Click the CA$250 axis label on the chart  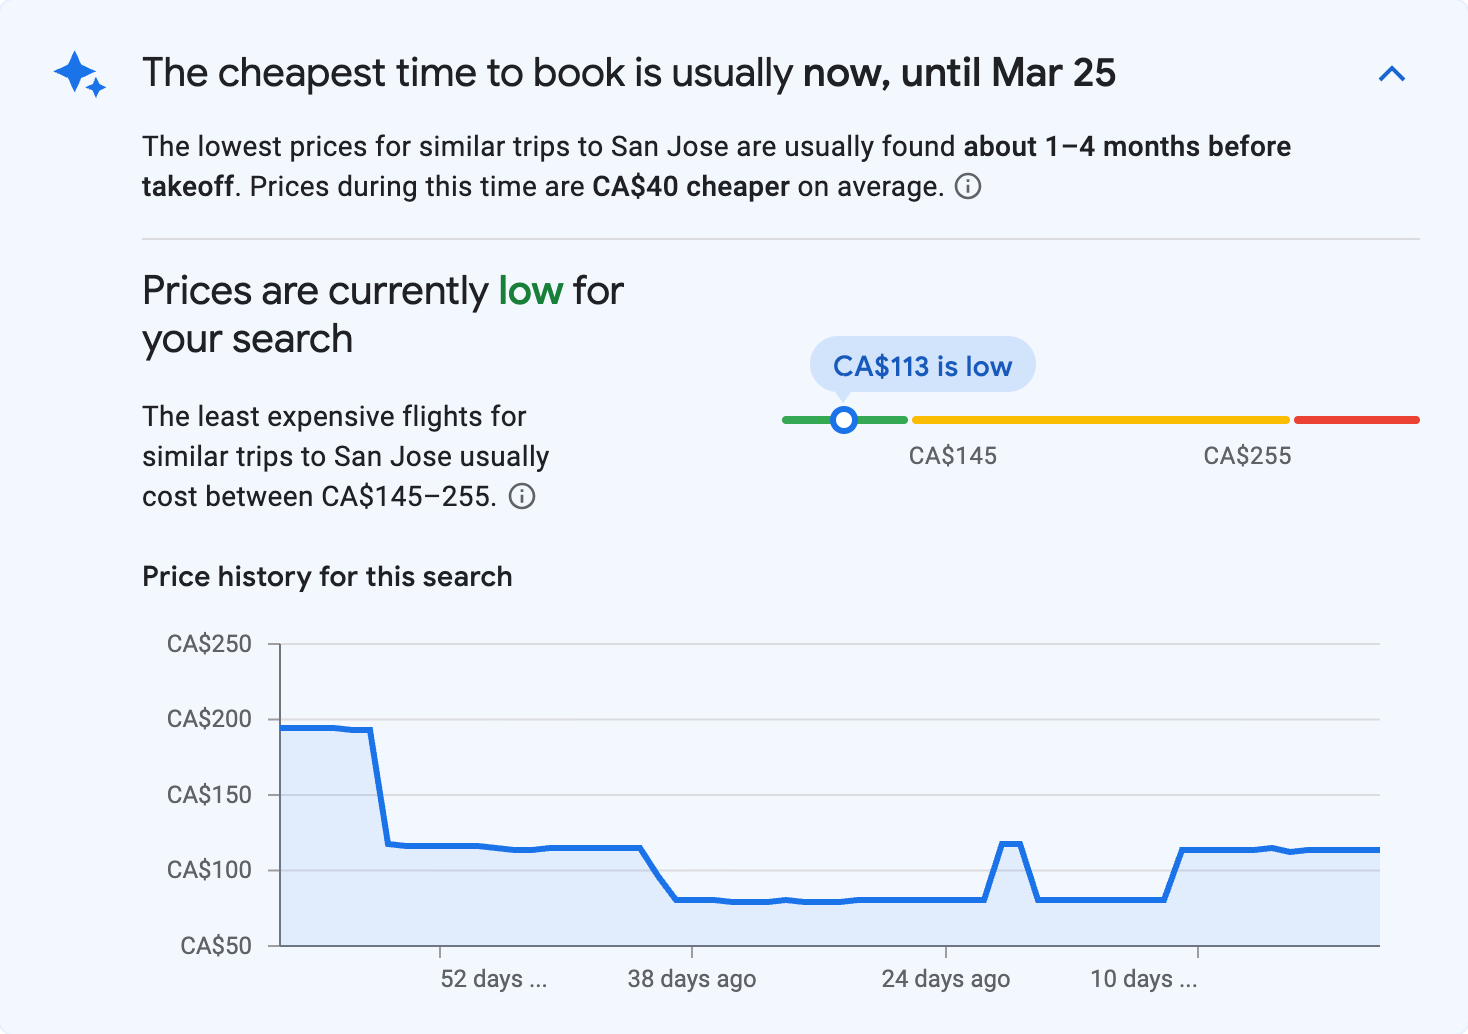coord(211,644)
